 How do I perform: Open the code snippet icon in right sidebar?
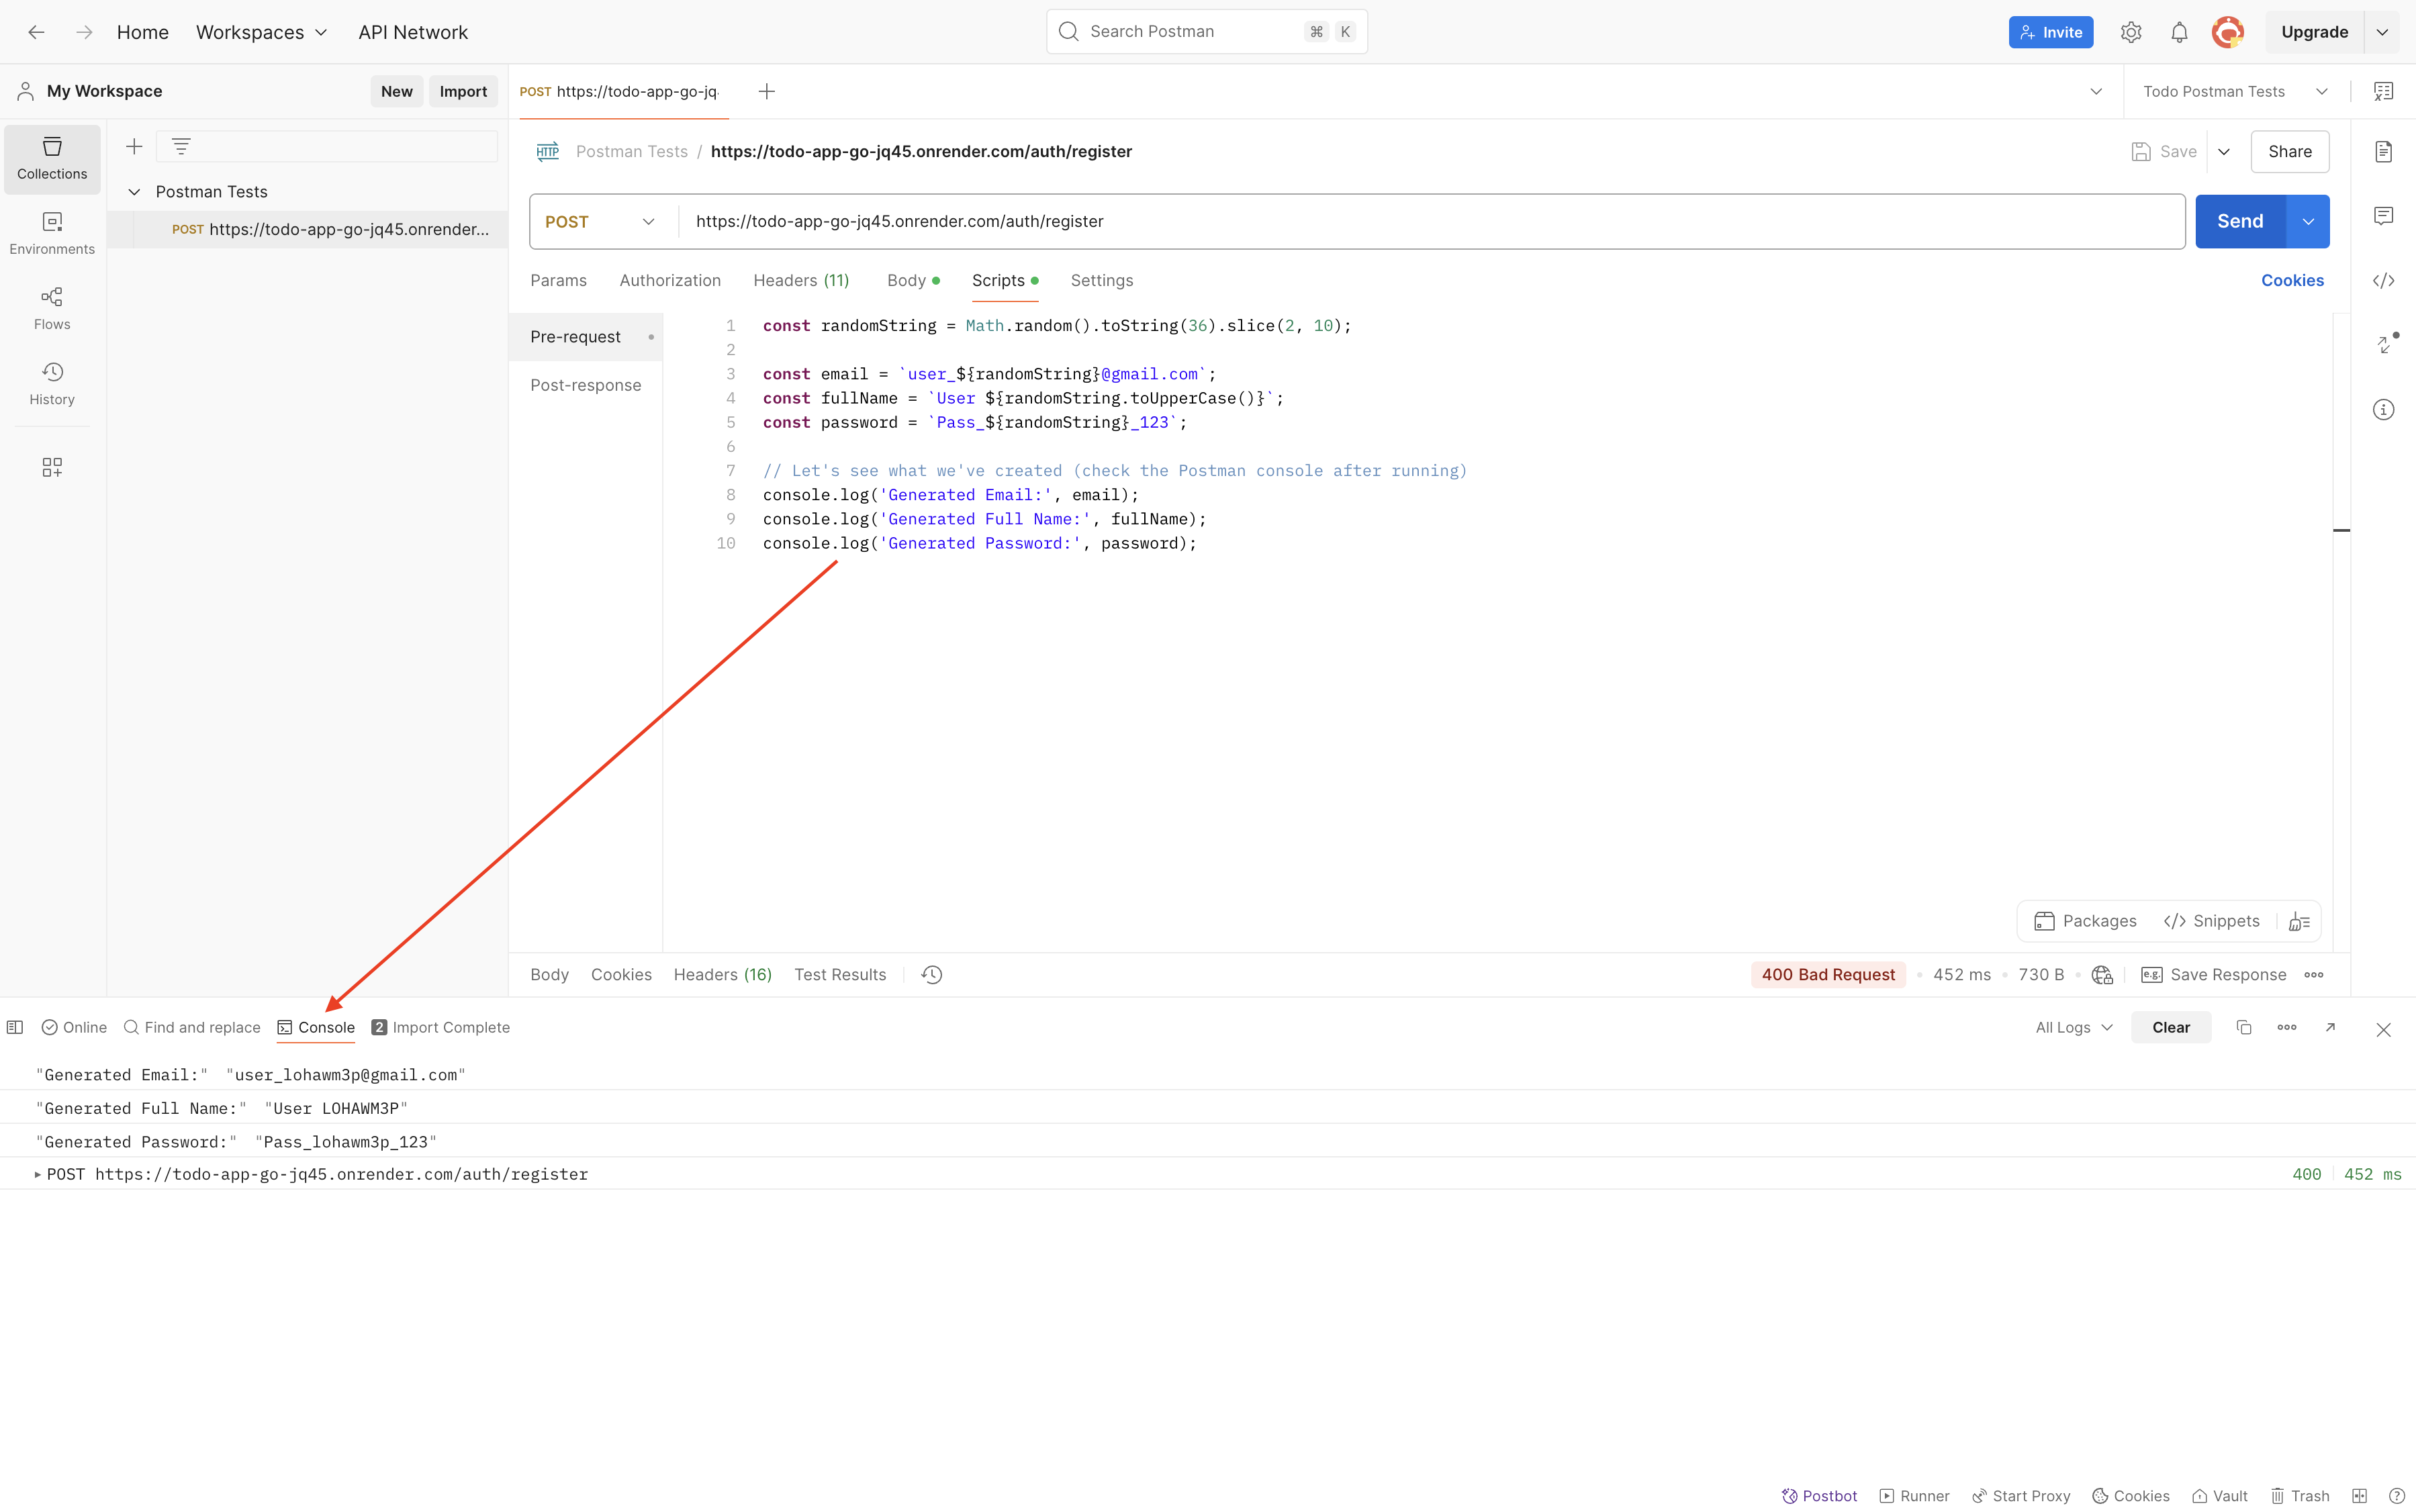pyautogui.click(x=2384, y=281)
